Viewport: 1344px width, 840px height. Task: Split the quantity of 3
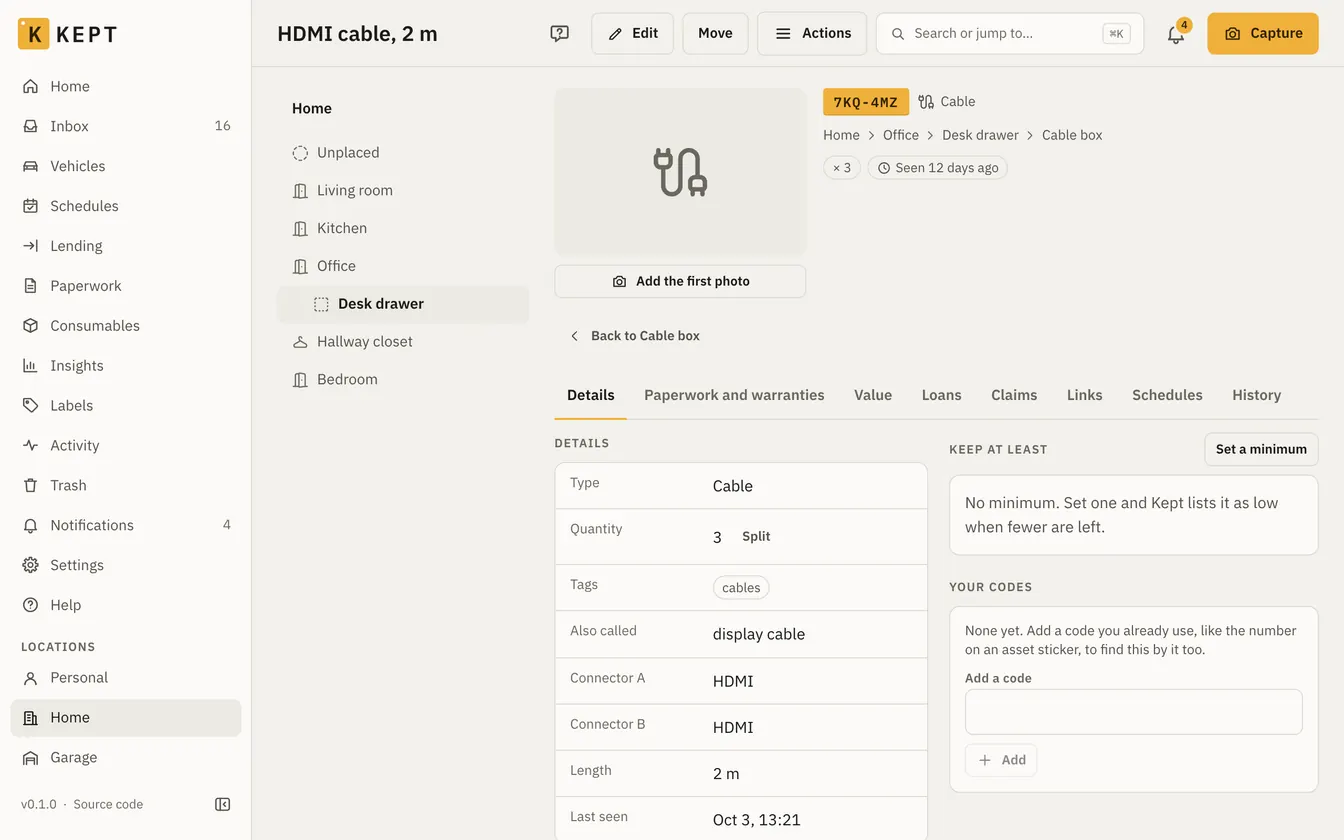756,537
